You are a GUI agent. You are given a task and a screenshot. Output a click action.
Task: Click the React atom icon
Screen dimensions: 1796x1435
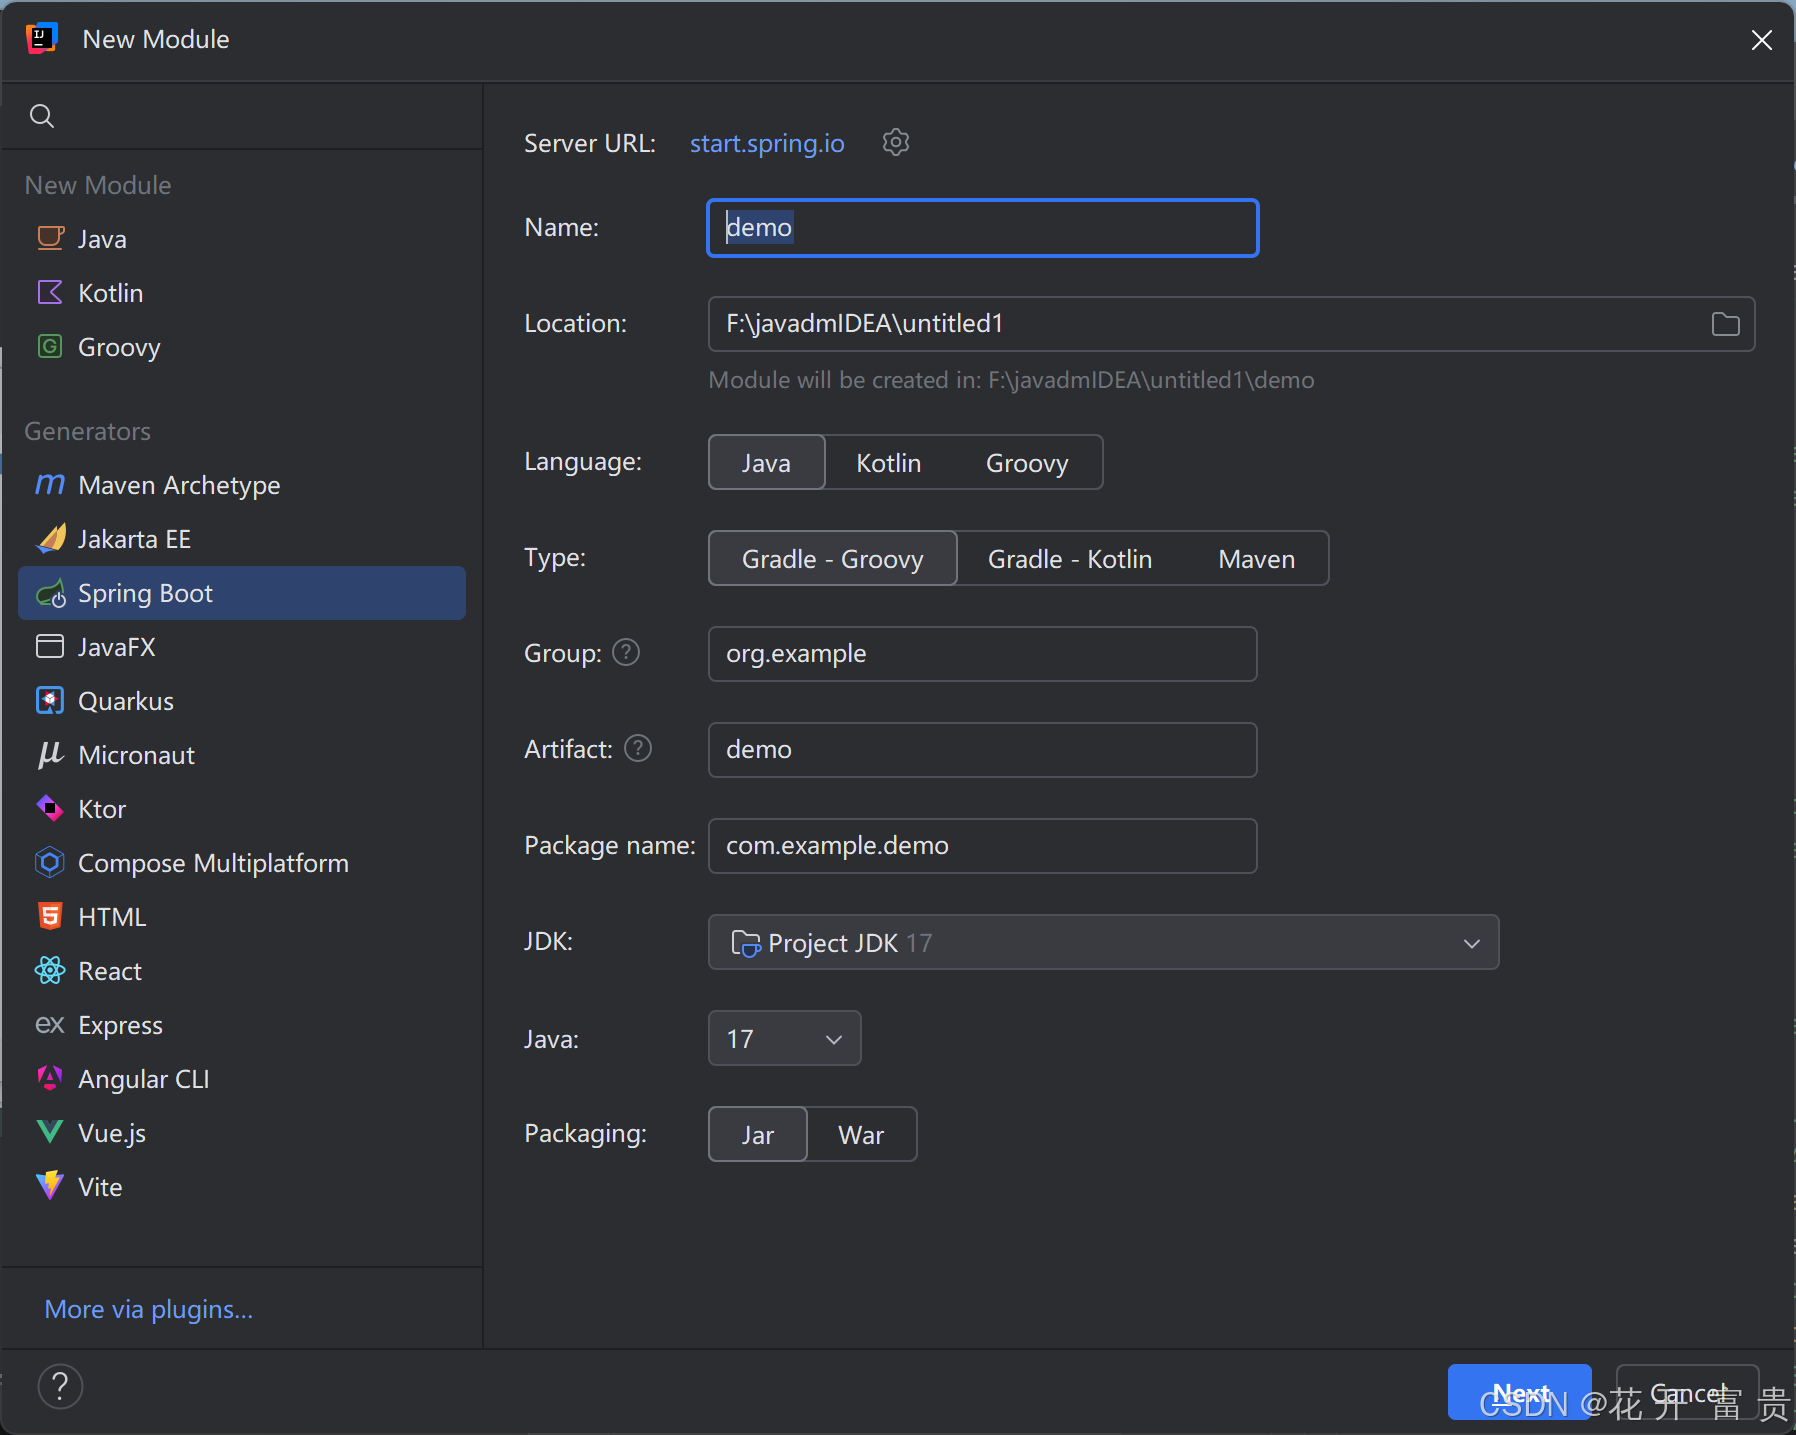(50, 970)
